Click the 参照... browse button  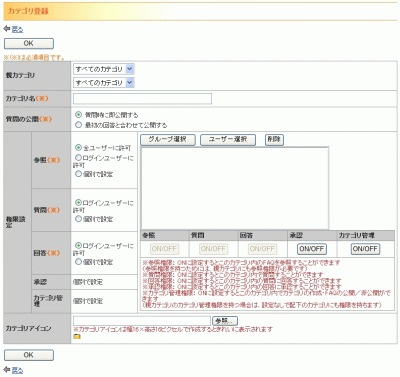tap(225, 321)
